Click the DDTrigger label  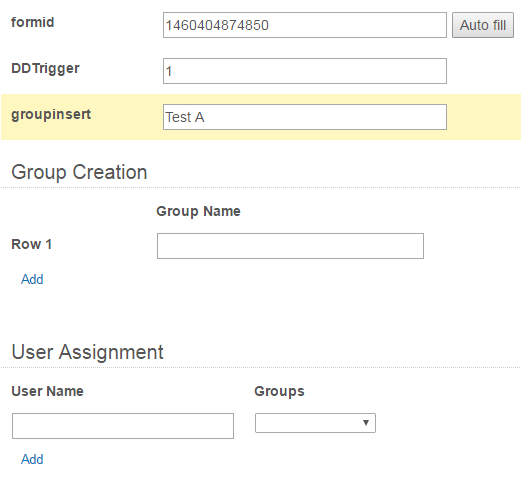pos(45,69)
